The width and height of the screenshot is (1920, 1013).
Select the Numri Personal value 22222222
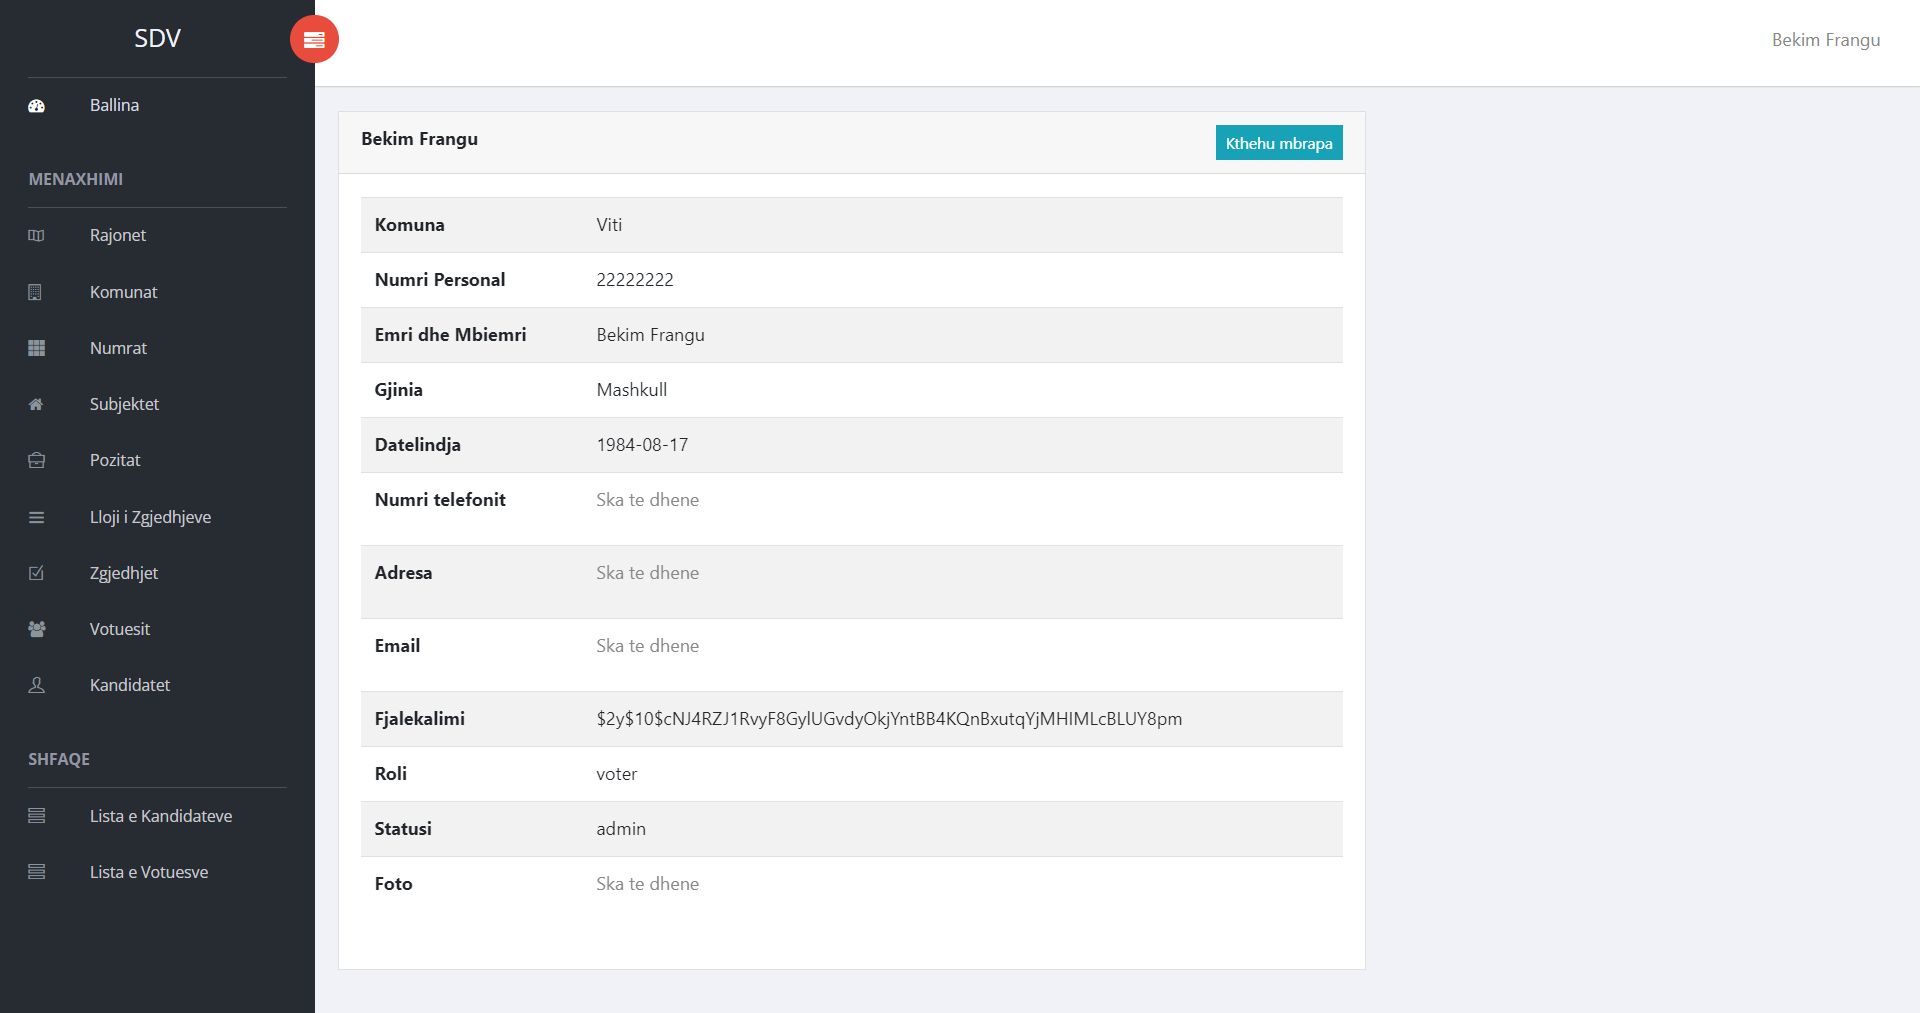tap(635, 280)
